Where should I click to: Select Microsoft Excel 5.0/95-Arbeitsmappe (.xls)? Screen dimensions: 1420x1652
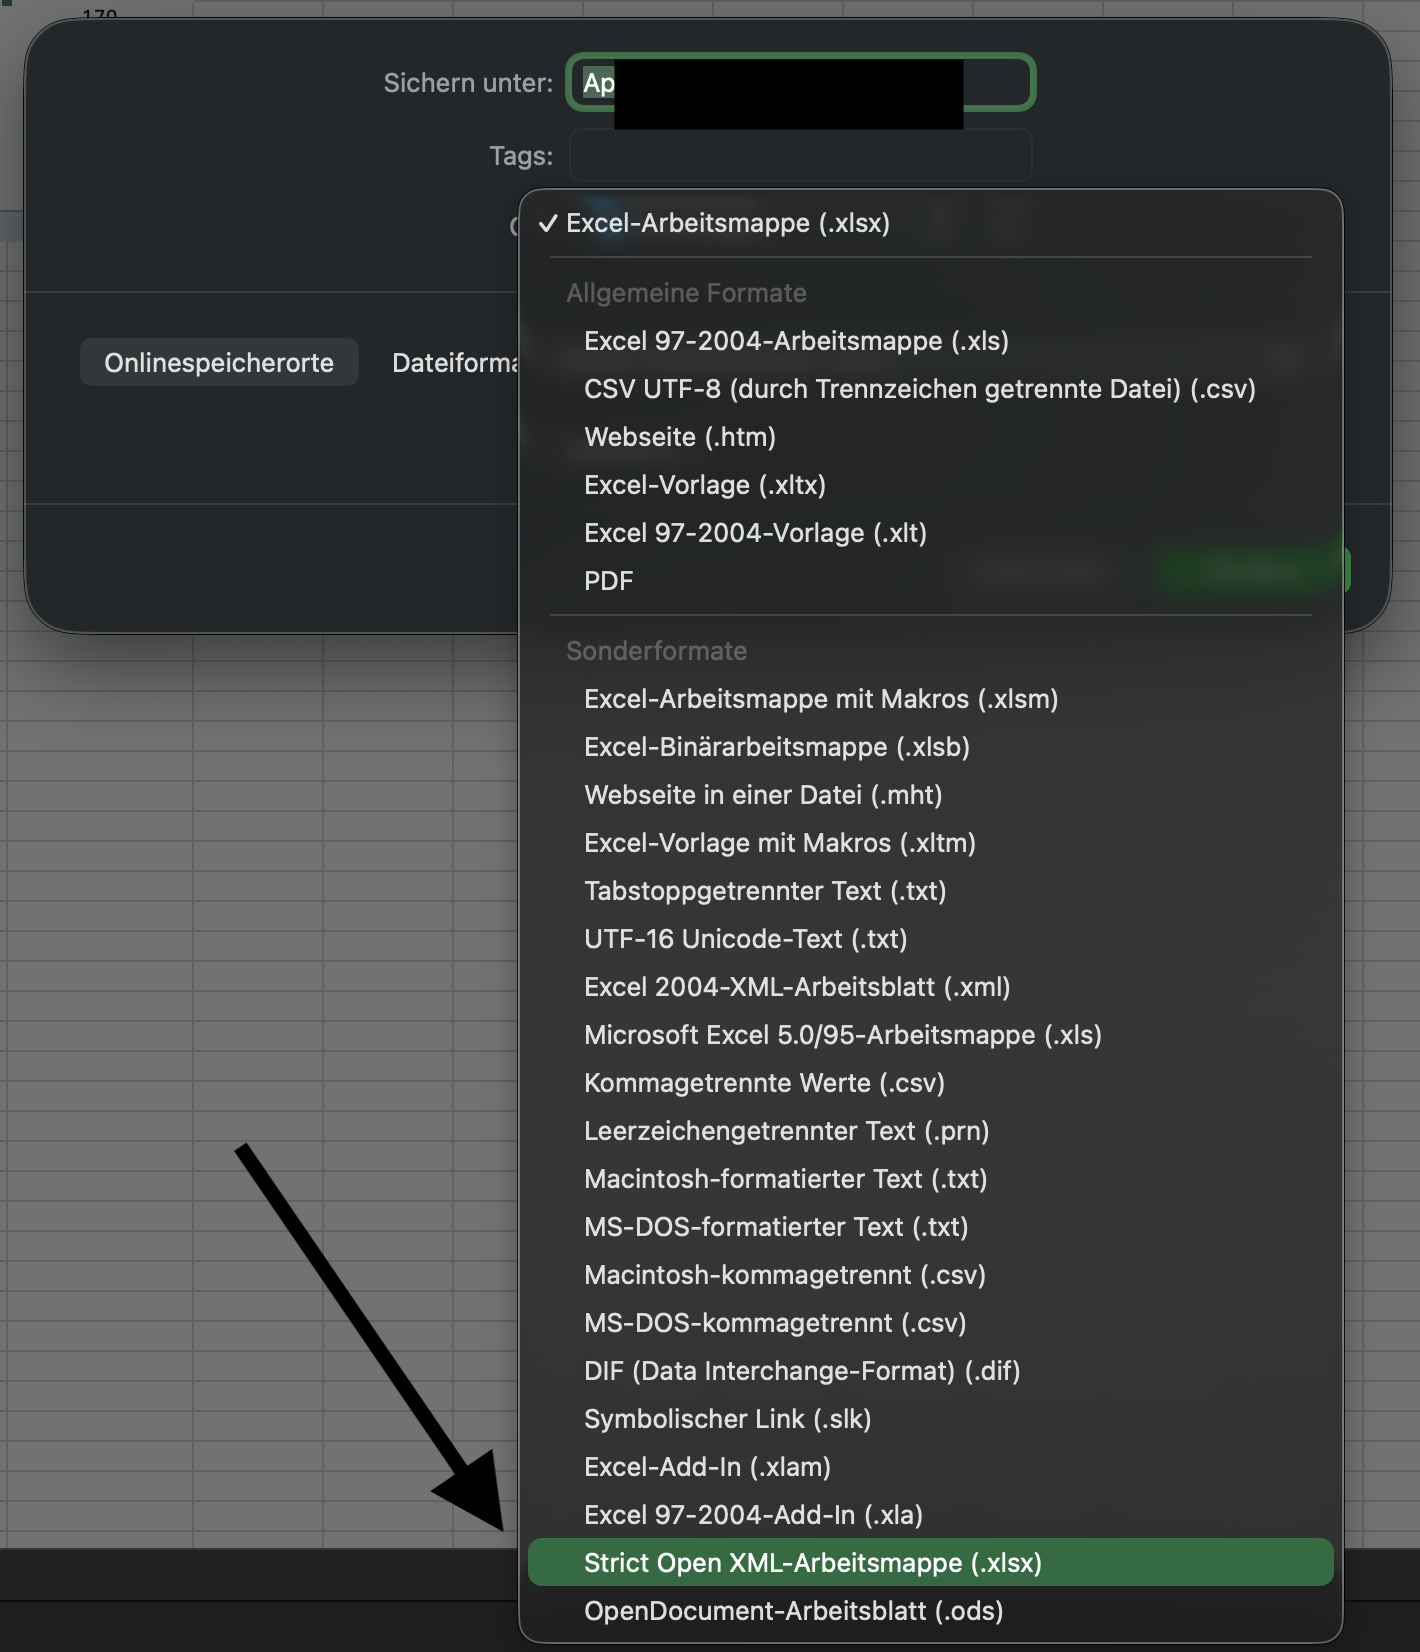point(930,1035)
